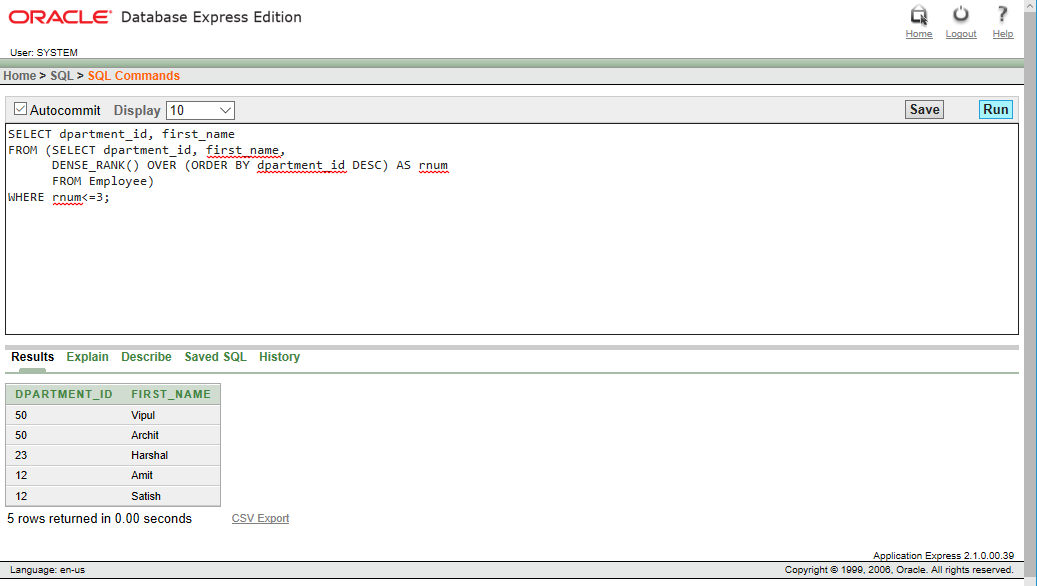1037x586 pixels.
Task: Click the Home breadcrumb link
Action: click(x=19, y=76)
